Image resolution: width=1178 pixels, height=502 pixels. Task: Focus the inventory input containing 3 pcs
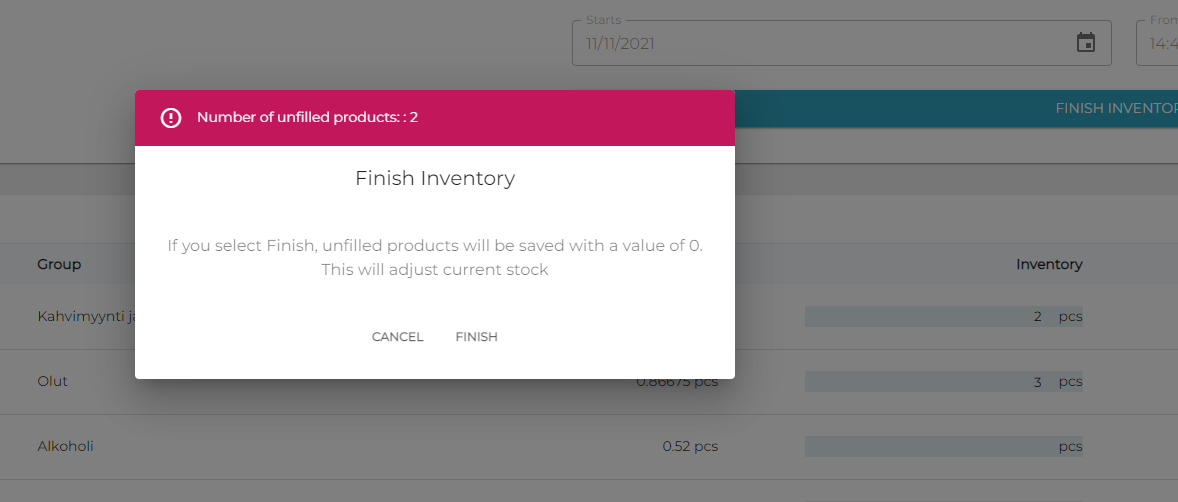coord(925,382)
